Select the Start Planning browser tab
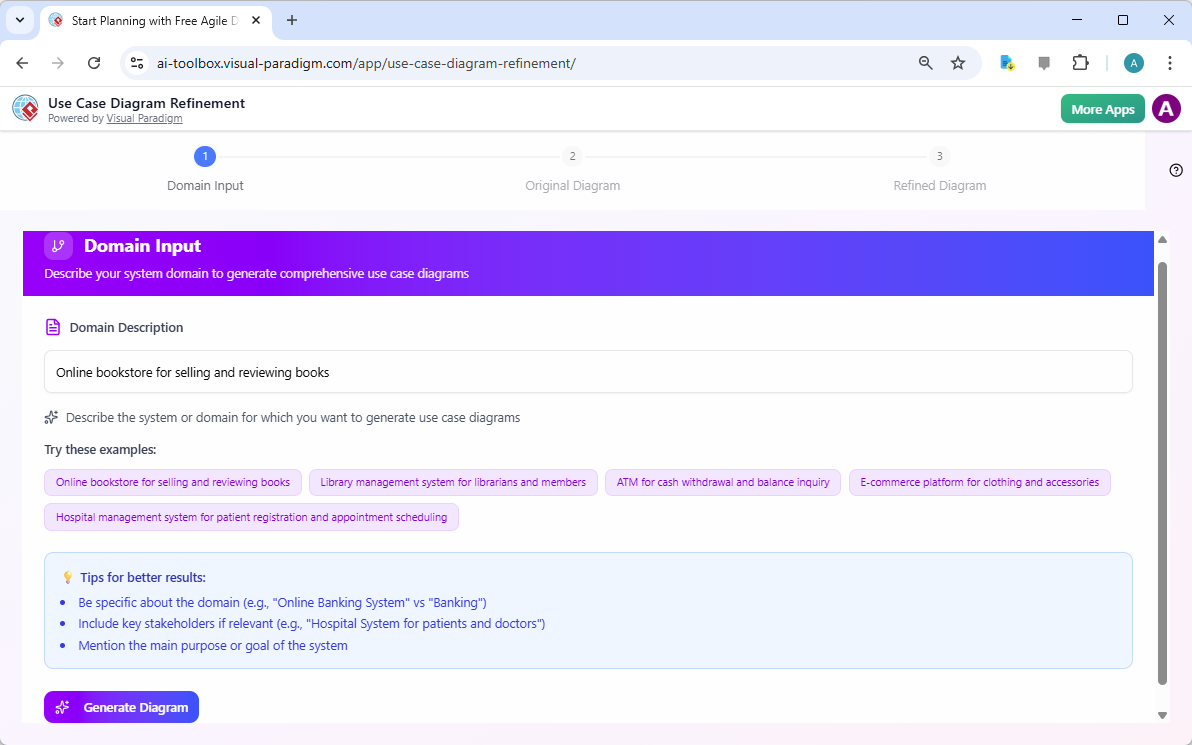Image resolution: width=1192 pixels, height=745 pixels. click(155, 20)
